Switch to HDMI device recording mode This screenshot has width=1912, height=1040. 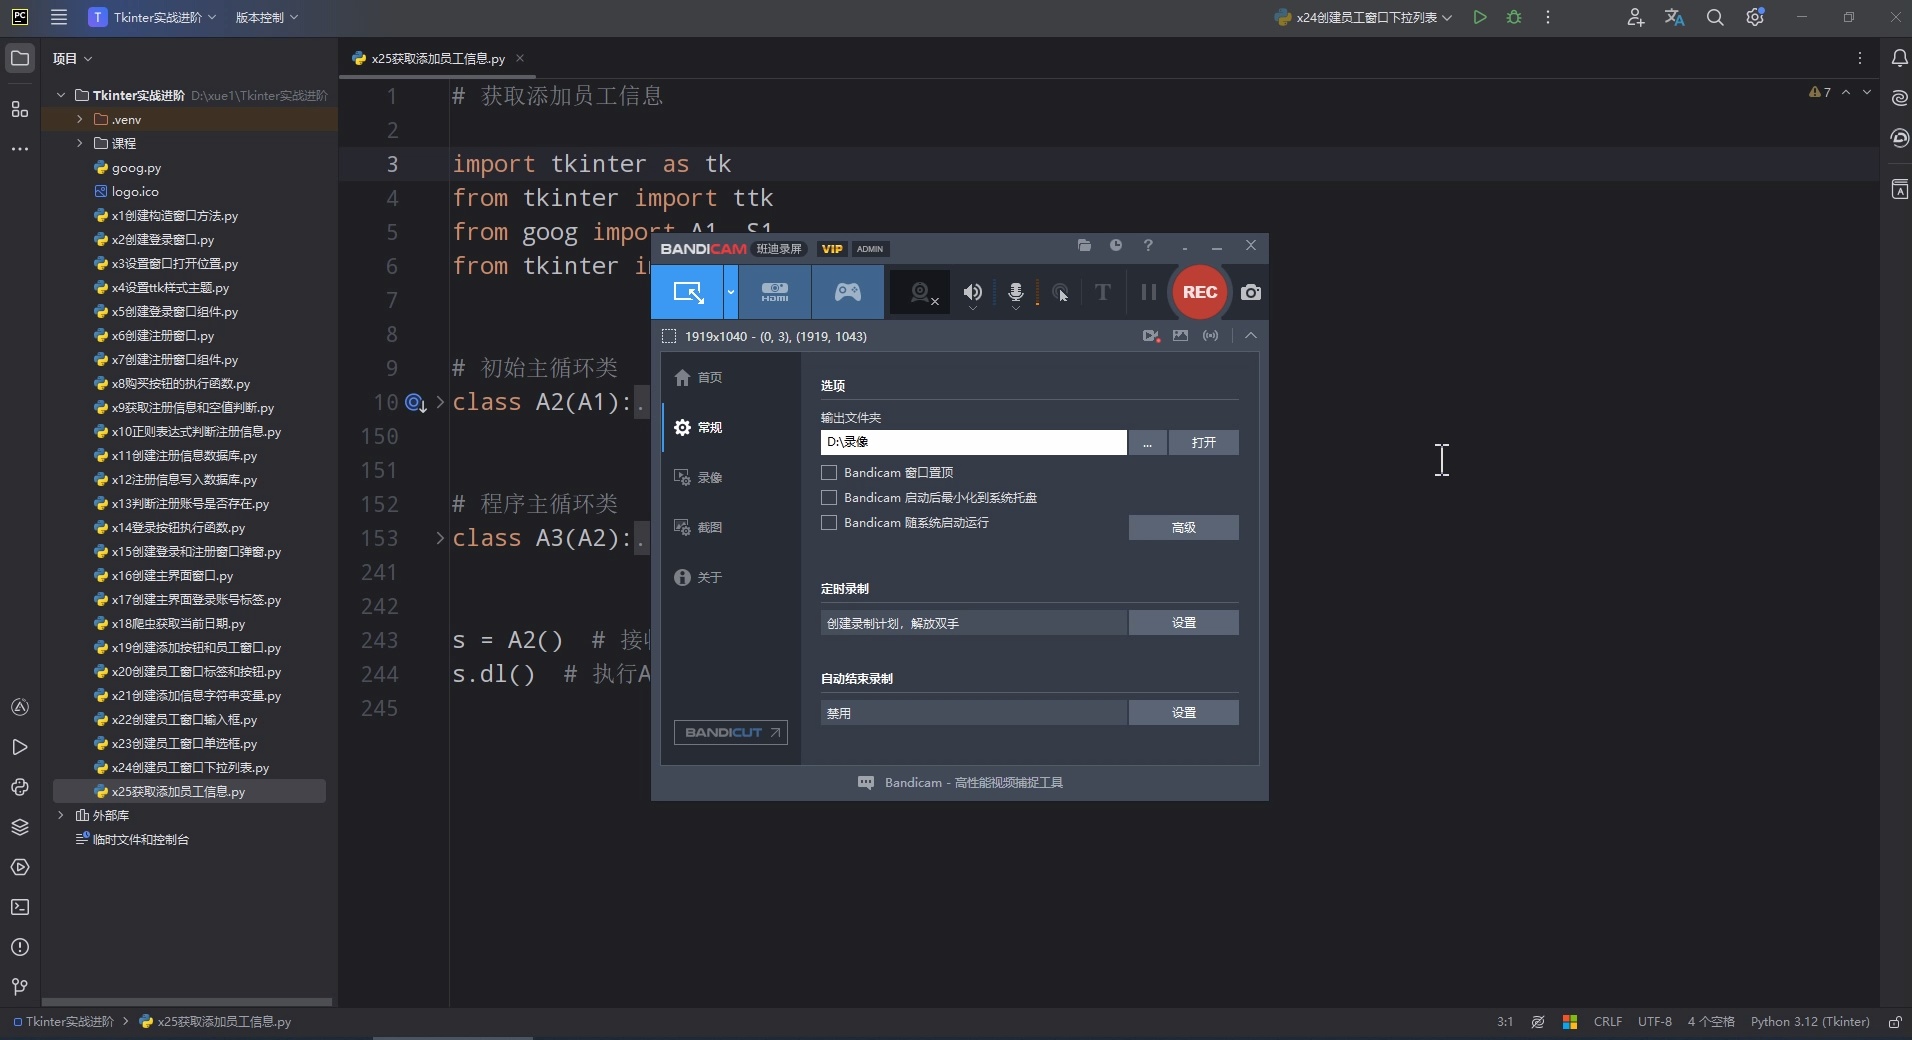point(776,292)
